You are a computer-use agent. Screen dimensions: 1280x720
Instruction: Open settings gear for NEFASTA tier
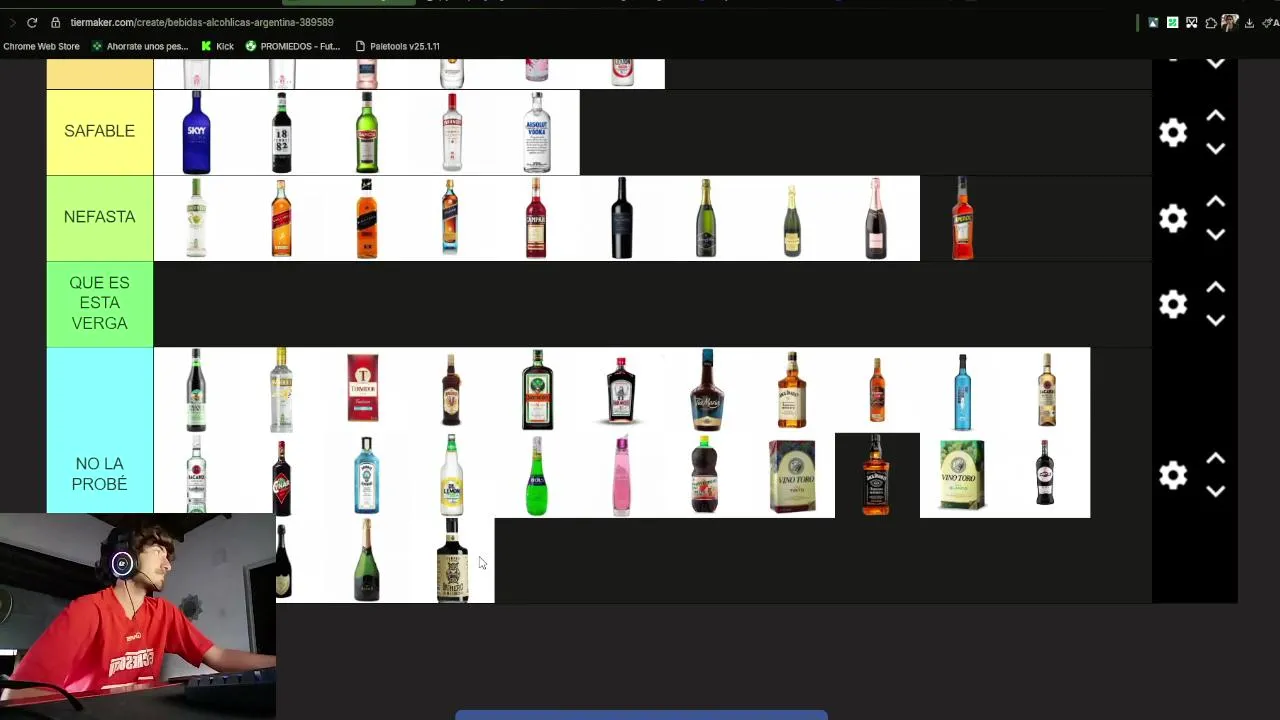pos(1173,218)
